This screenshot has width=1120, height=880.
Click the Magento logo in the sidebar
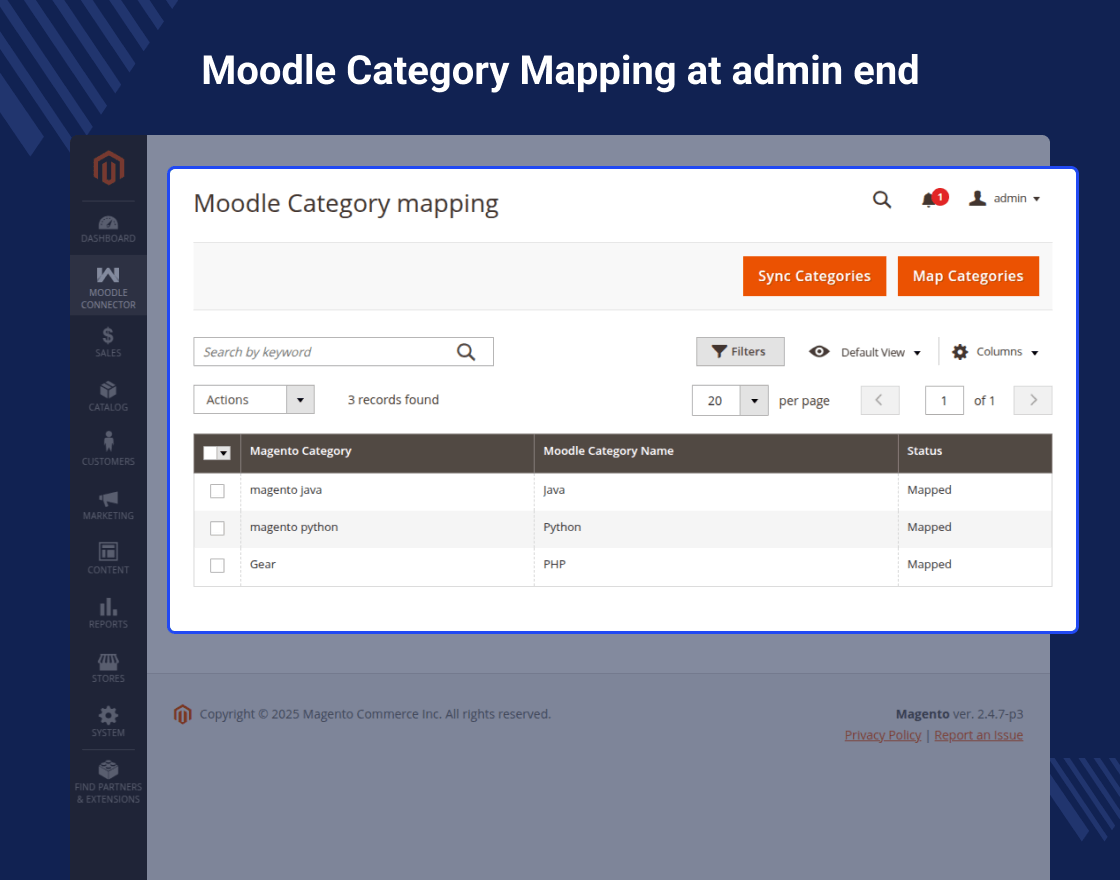109,168
